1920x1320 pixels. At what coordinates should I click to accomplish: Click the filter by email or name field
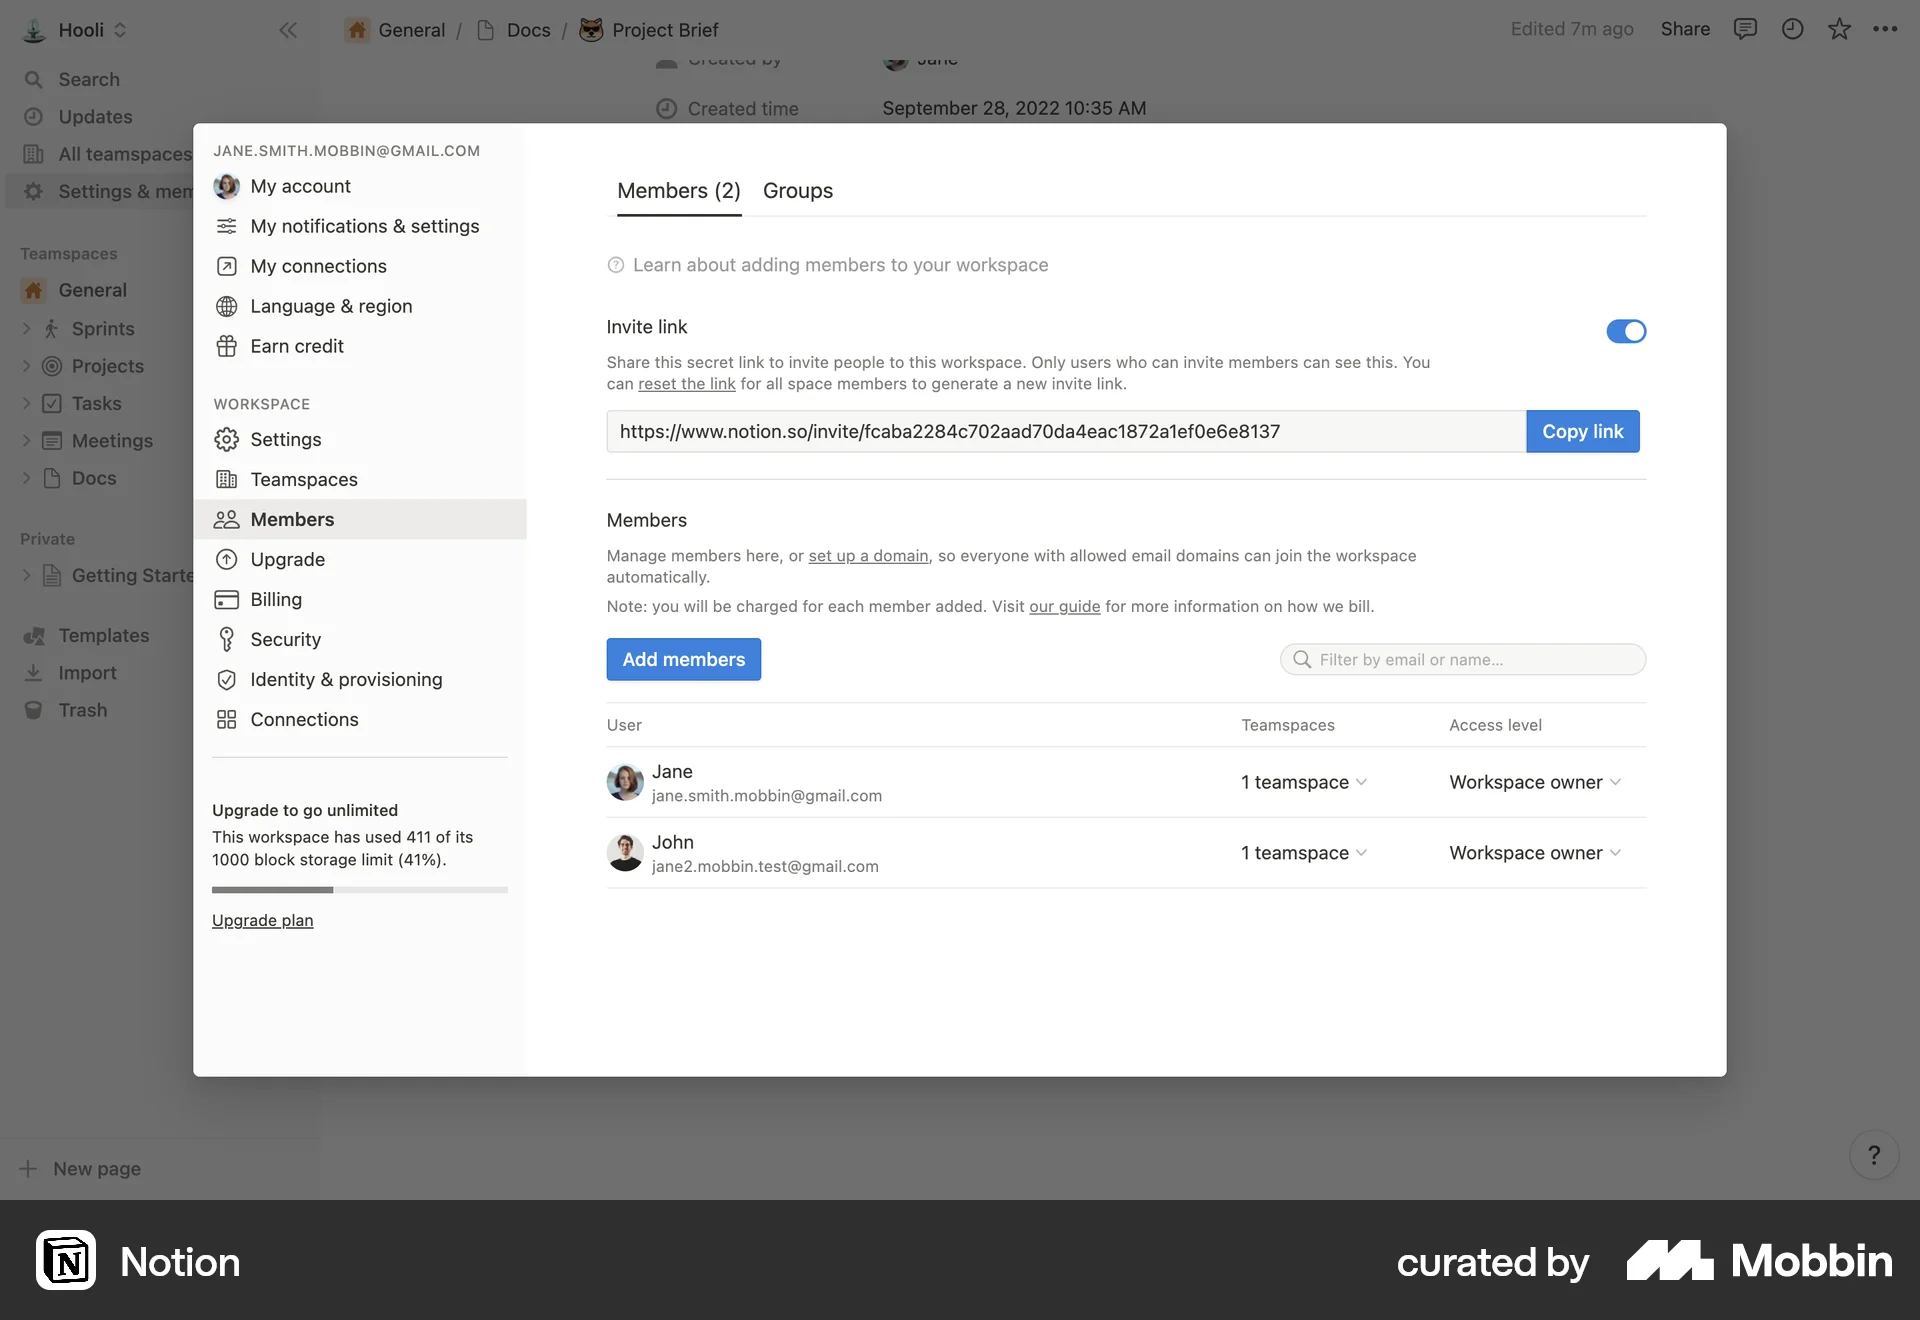point(1462,659)
